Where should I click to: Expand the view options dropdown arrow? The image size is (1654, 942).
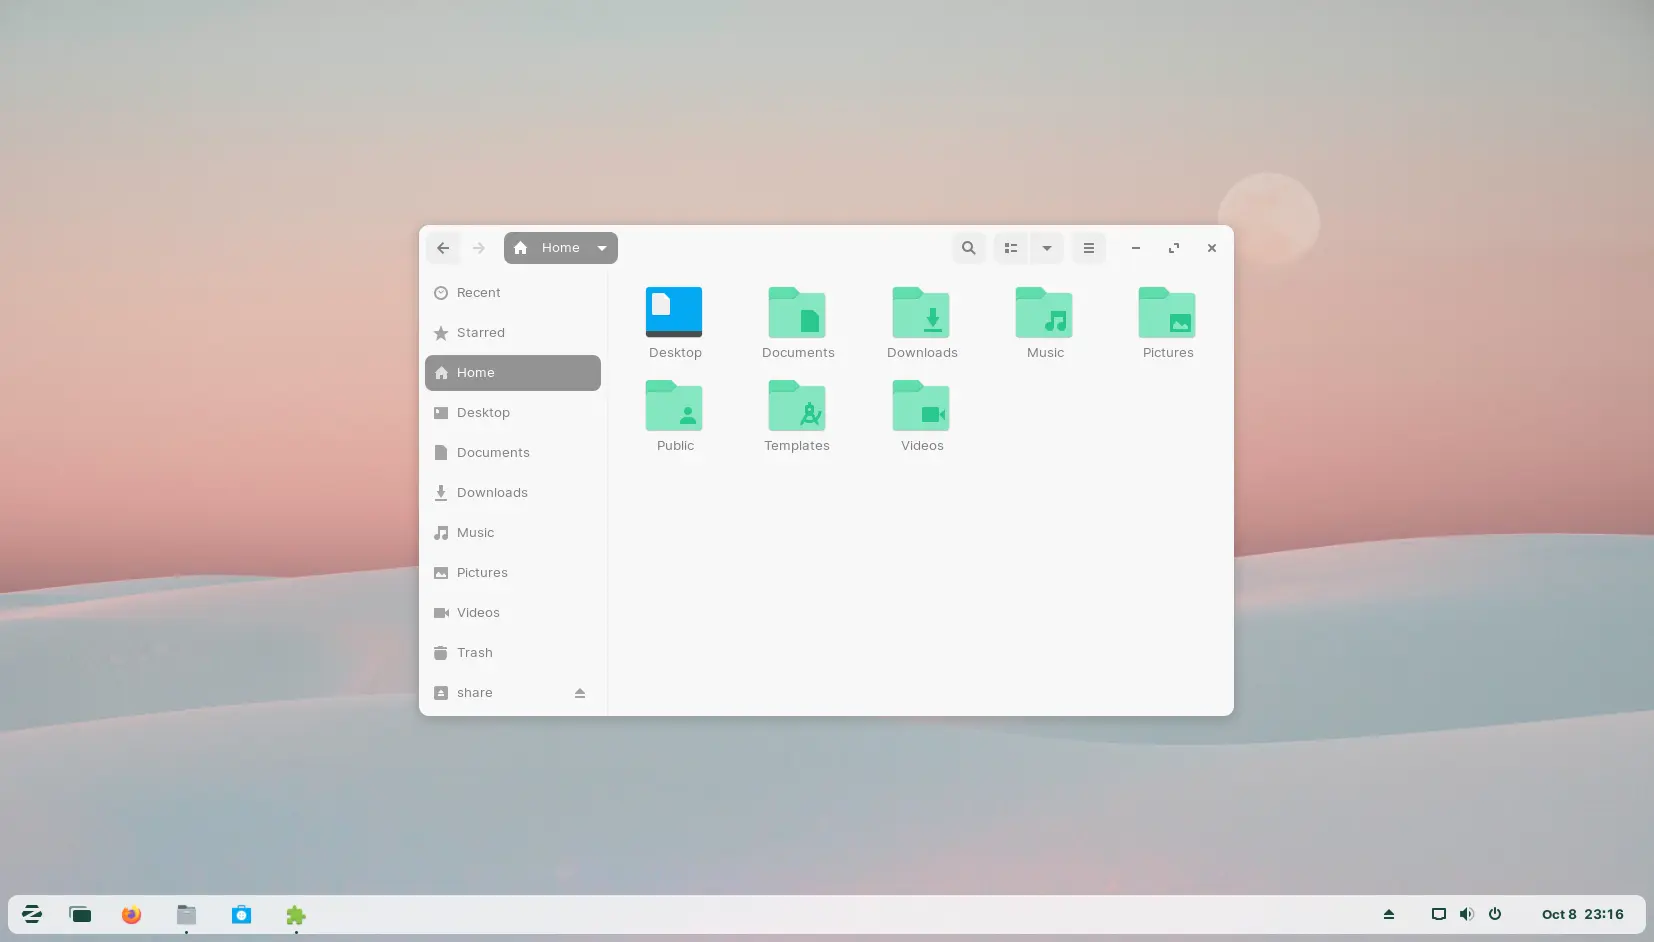[1047, 248]
